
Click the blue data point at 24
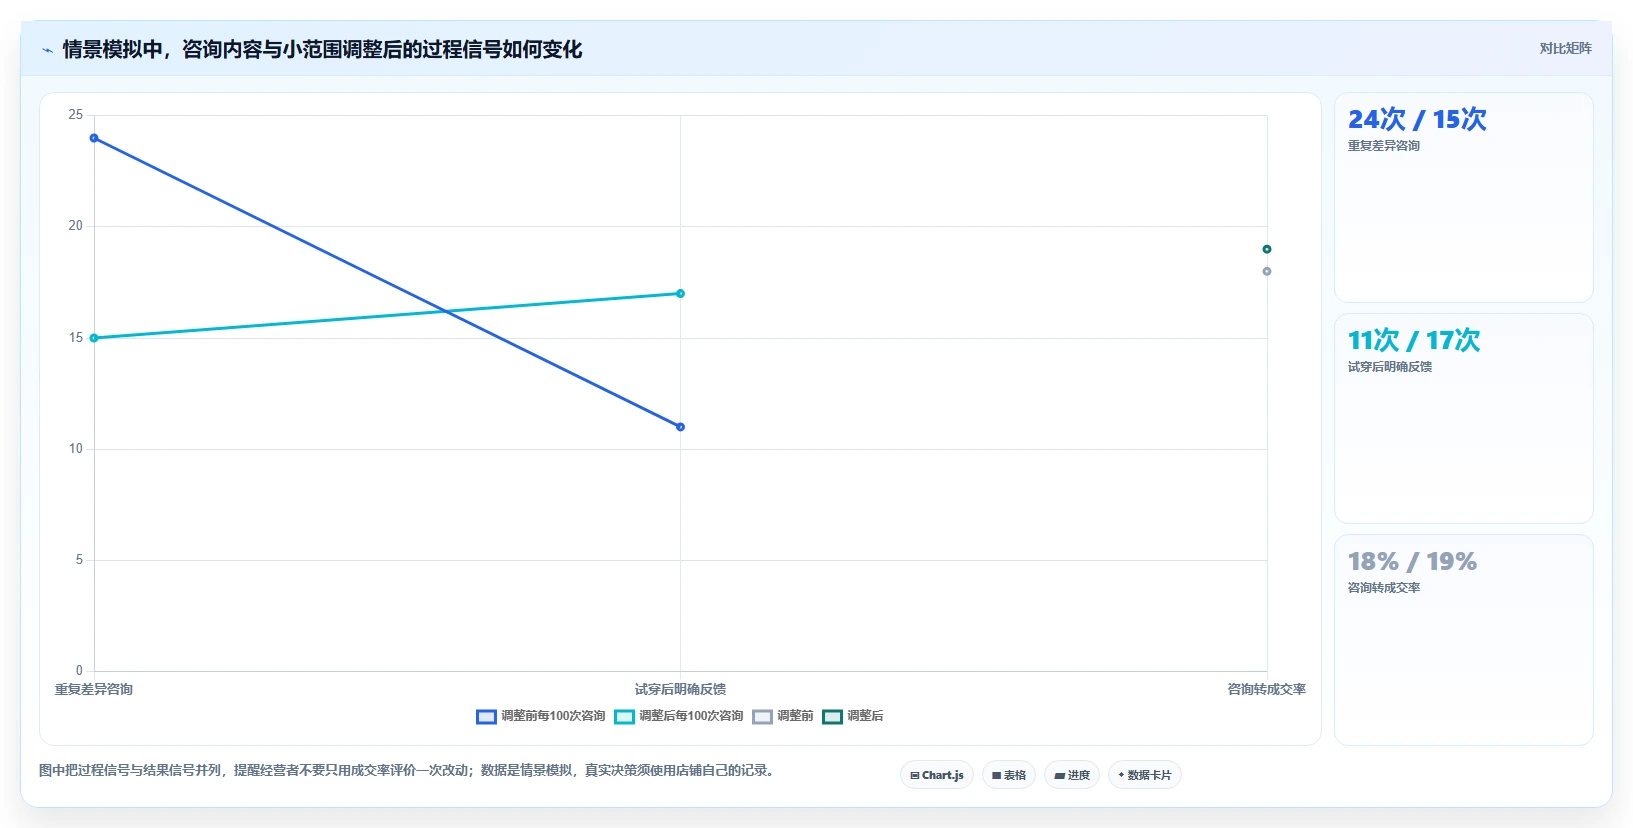click(x=94, y=138)
